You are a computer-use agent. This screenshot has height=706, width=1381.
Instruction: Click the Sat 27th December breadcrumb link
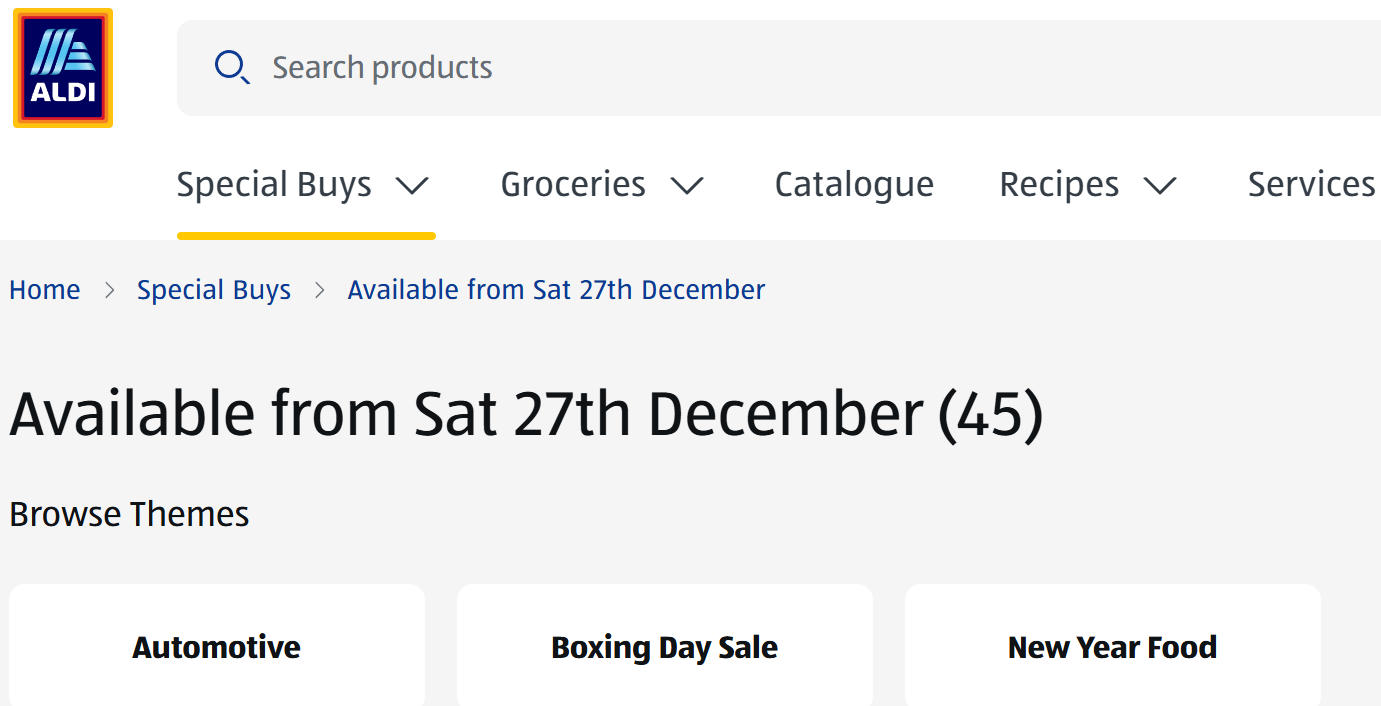pyautogui.click(x=556, y=290)
